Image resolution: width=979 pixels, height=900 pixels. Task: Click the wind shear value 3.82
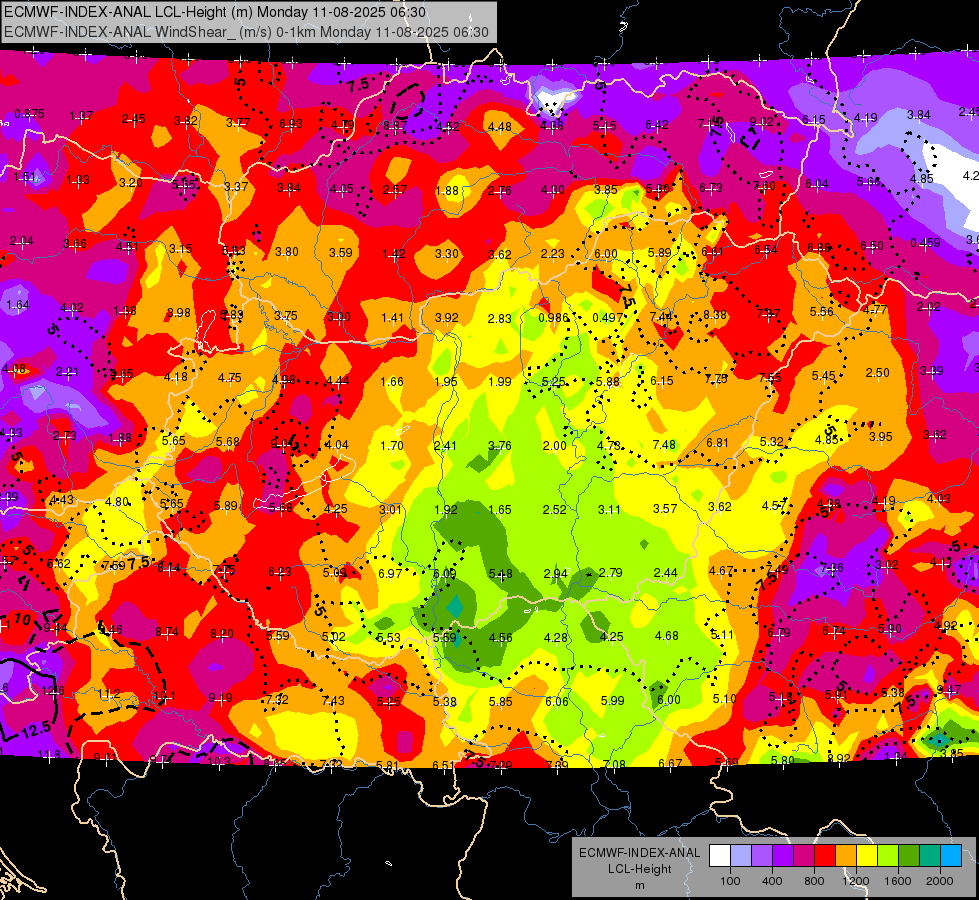click(x=185, y=121)
